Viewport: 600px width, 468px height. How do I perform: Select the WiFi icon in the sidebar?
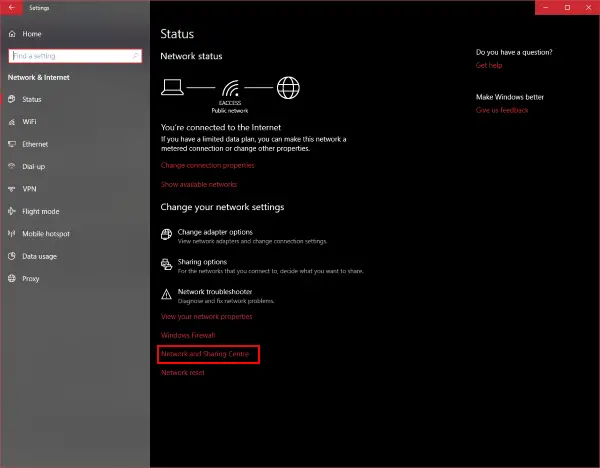pyautogui.click(x=12, y=122)
